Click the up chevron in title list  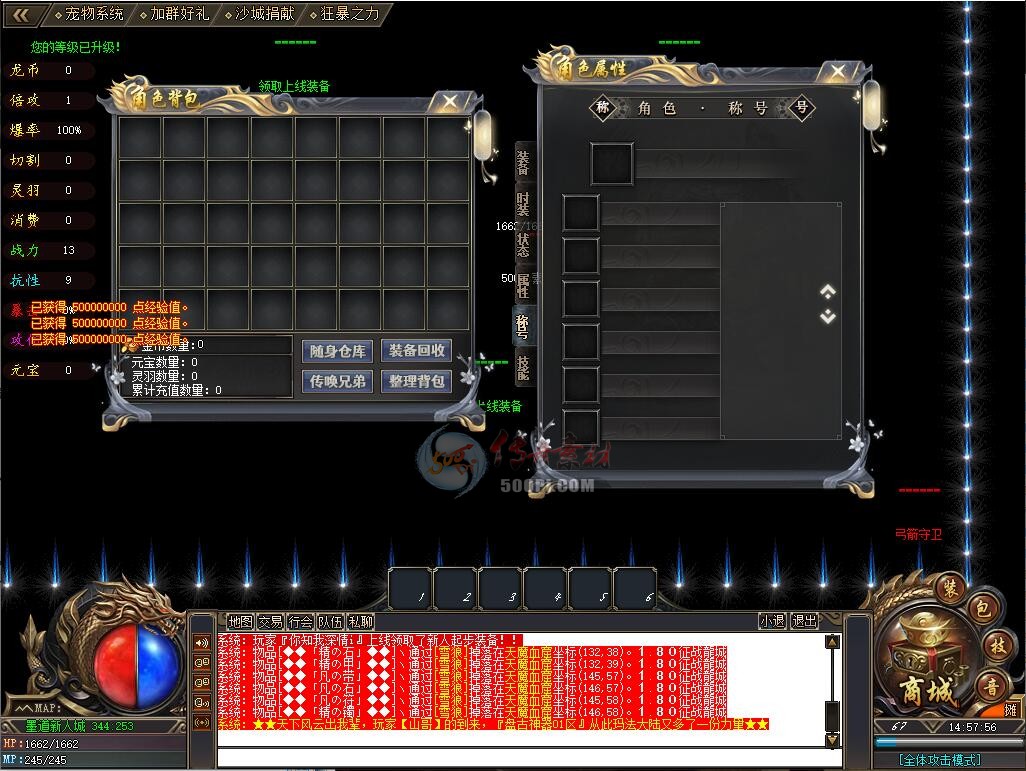828,291
